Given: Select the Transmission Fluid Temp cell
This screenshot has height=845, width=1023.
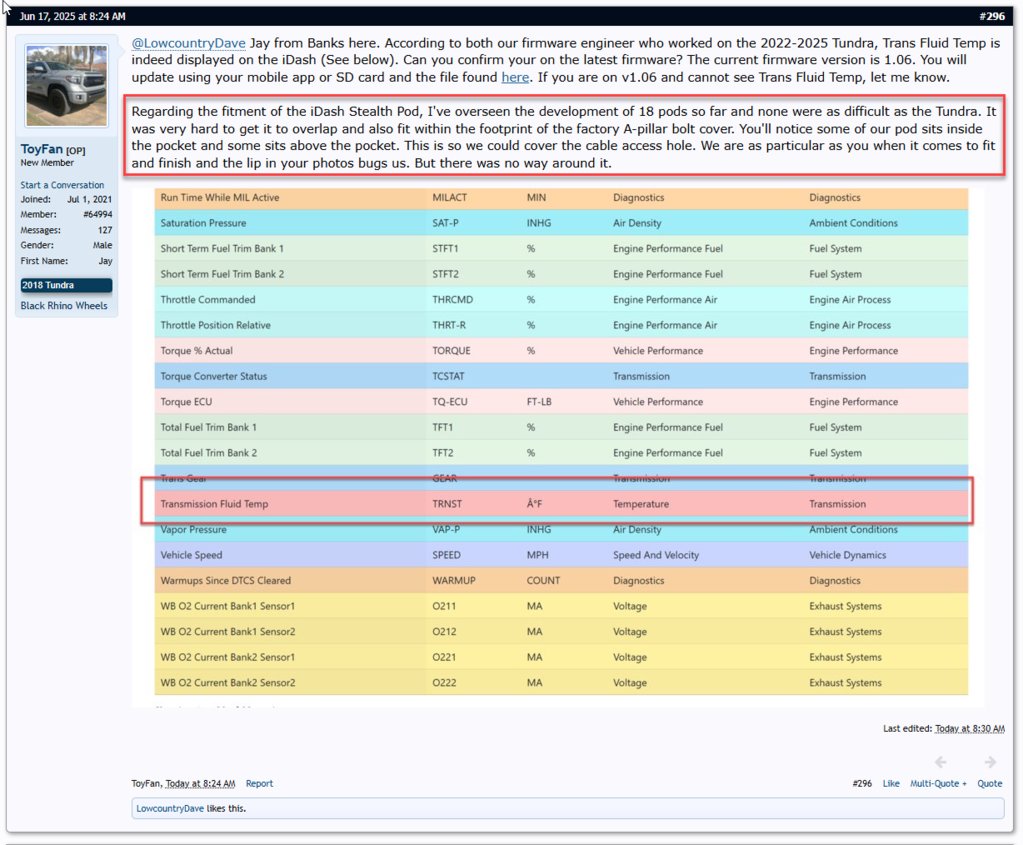Looking at the screenshot, I should click(x=214, y=504).
